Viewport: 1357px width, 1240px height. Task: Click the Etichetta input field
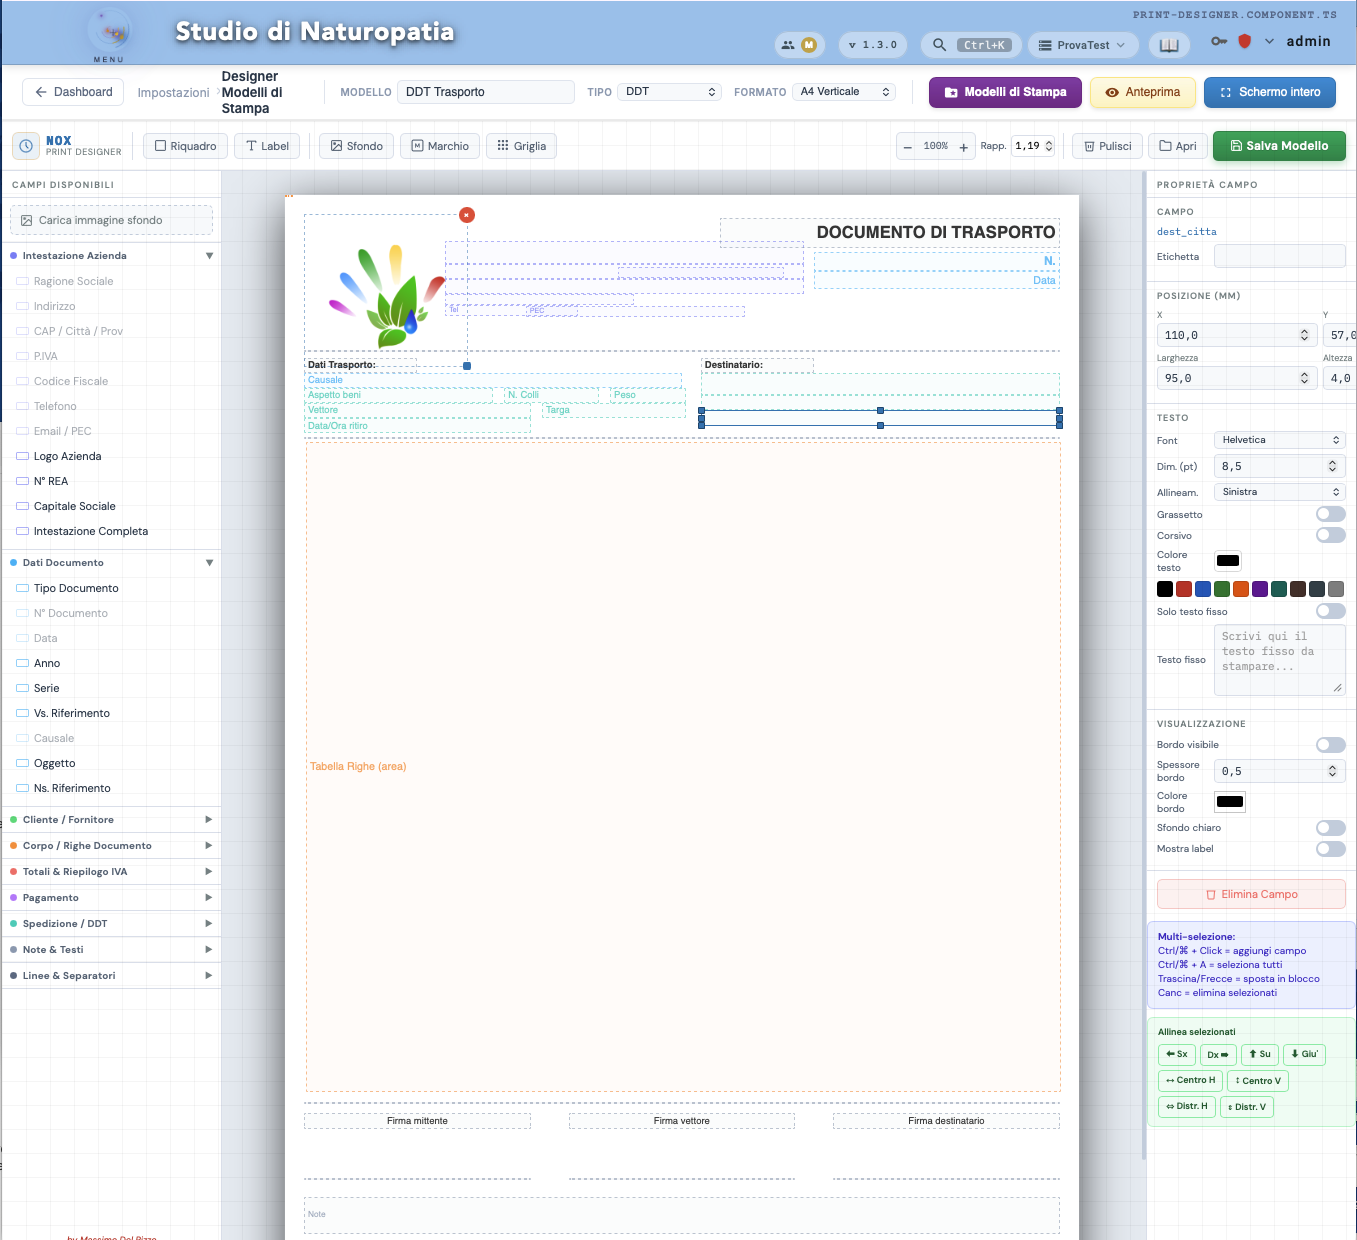[1279, 256]
